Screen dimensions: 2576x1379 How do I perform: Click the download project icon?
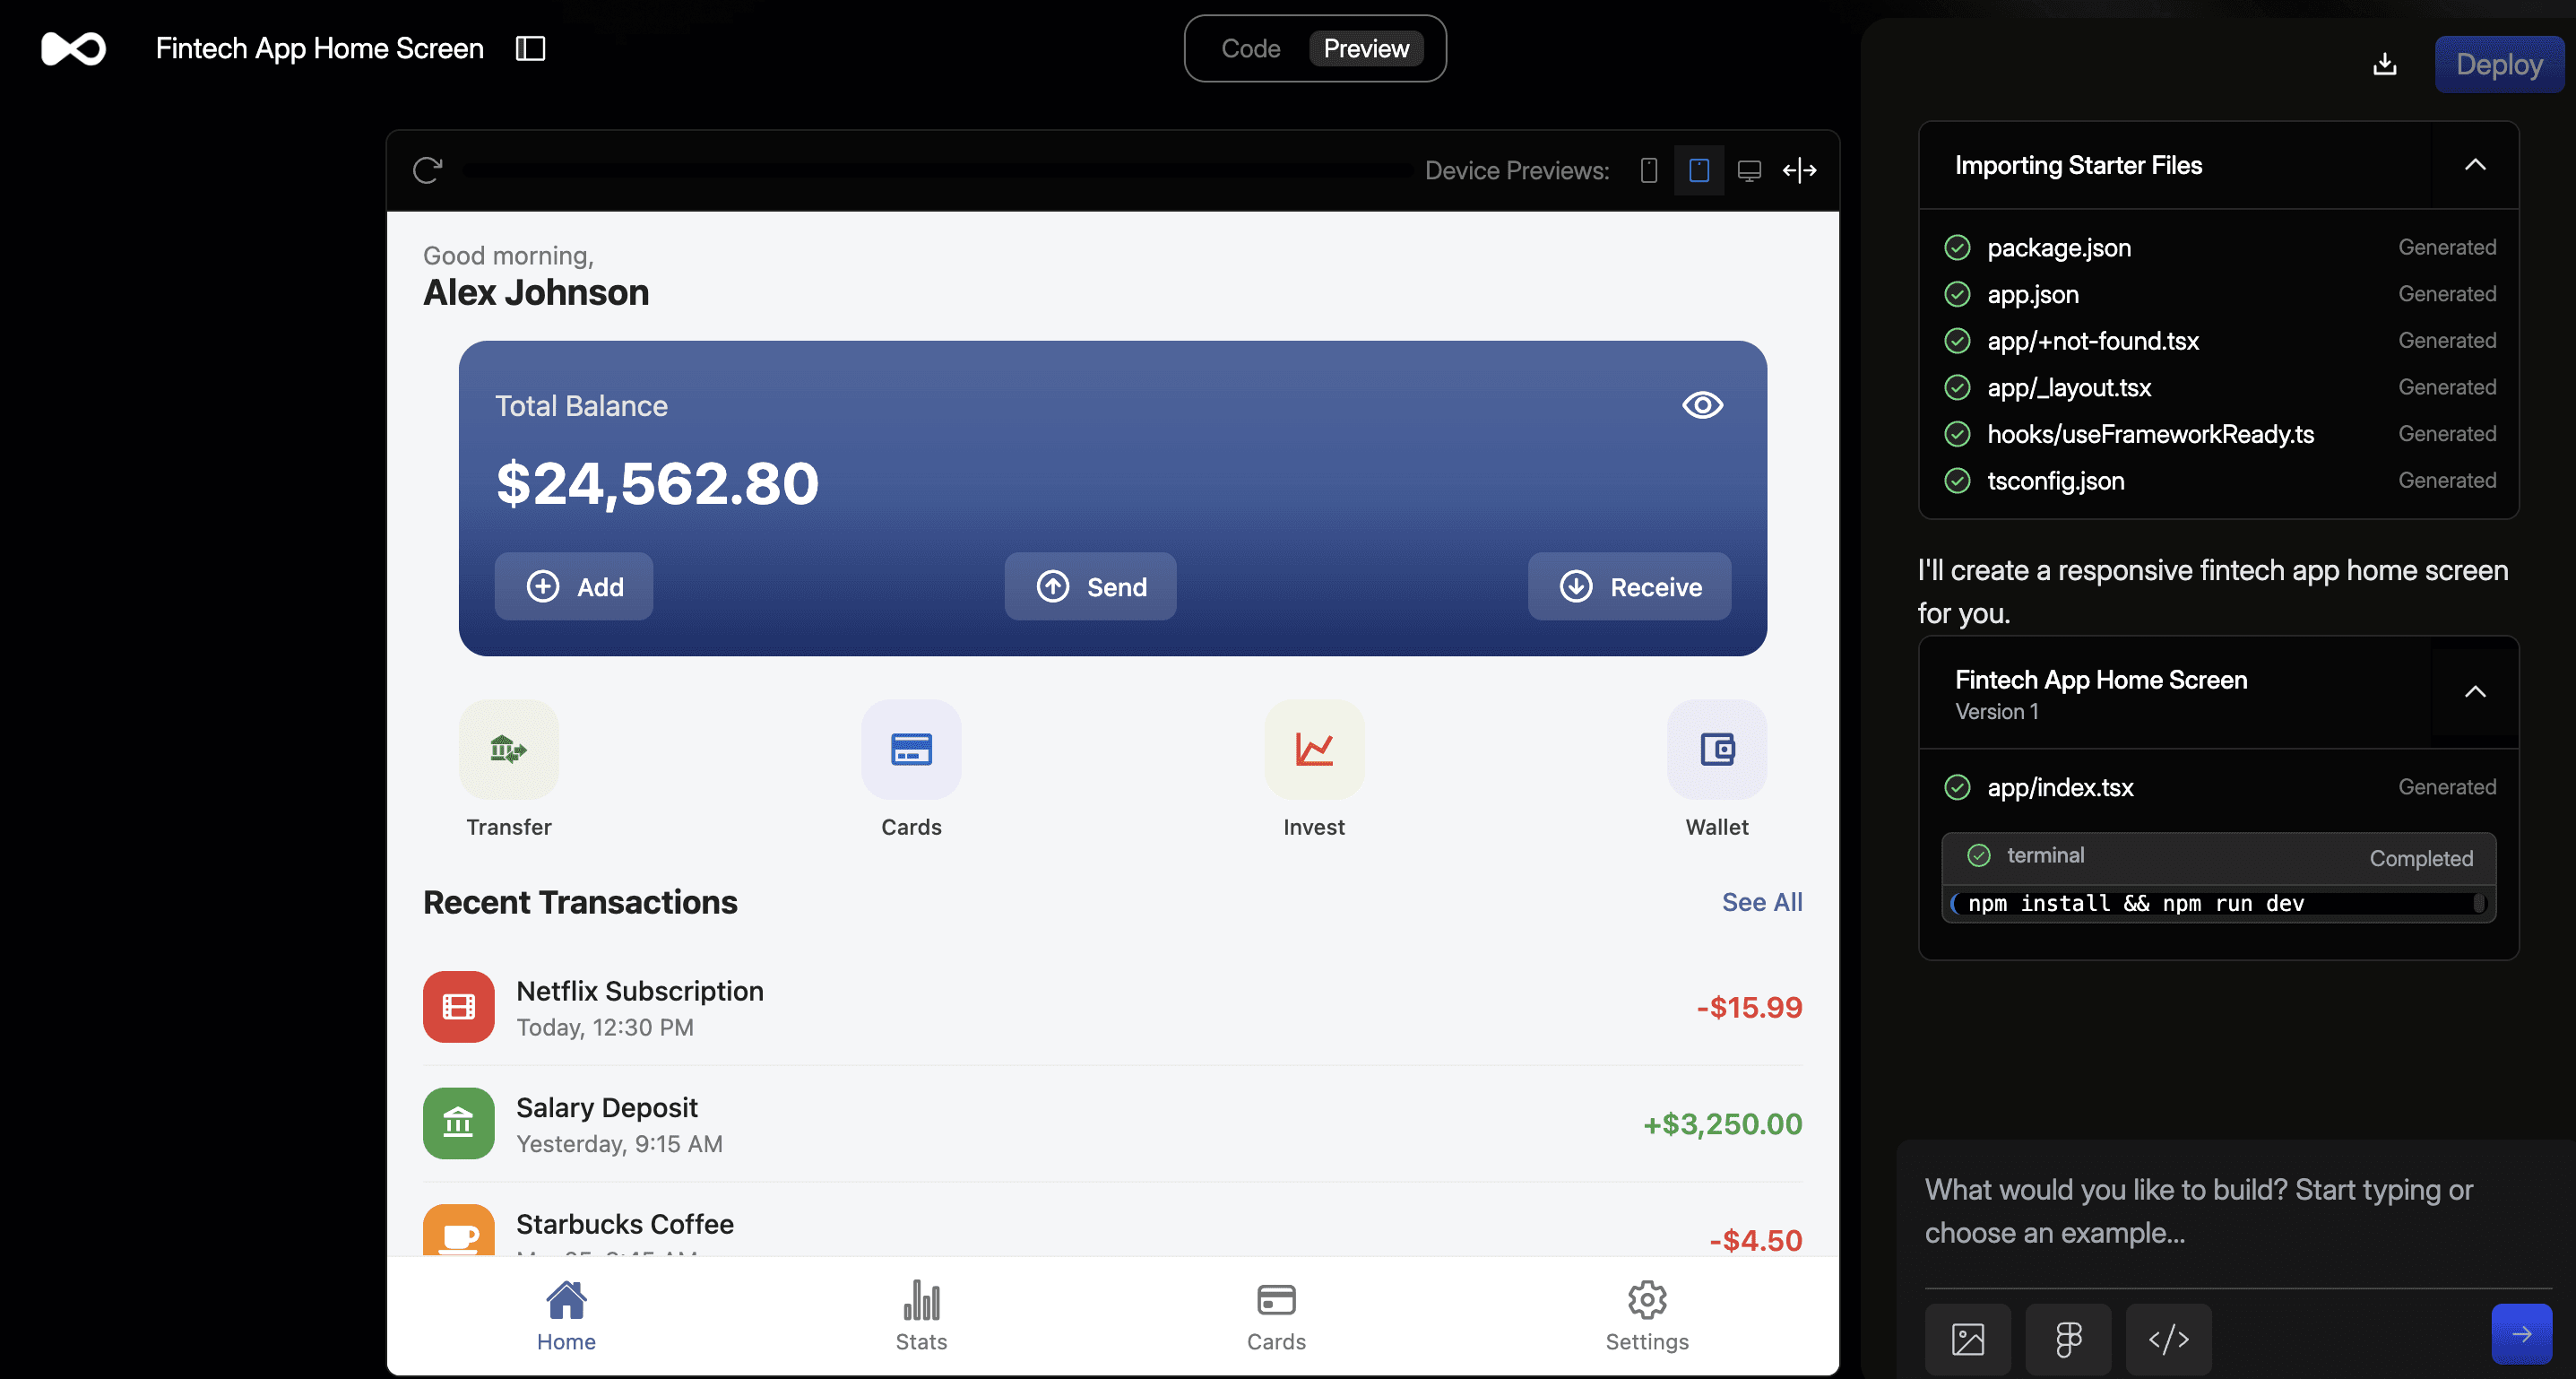(2385, 64)
